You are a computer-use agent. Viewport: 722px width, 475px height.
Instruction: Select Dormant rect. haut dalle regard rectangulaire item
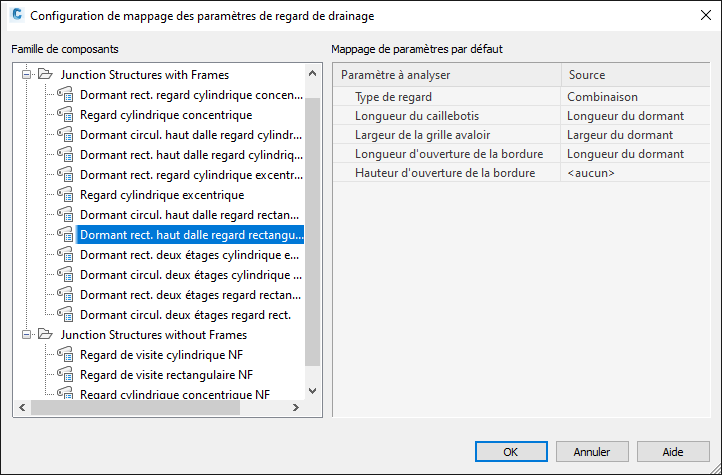tap(190, 235)
